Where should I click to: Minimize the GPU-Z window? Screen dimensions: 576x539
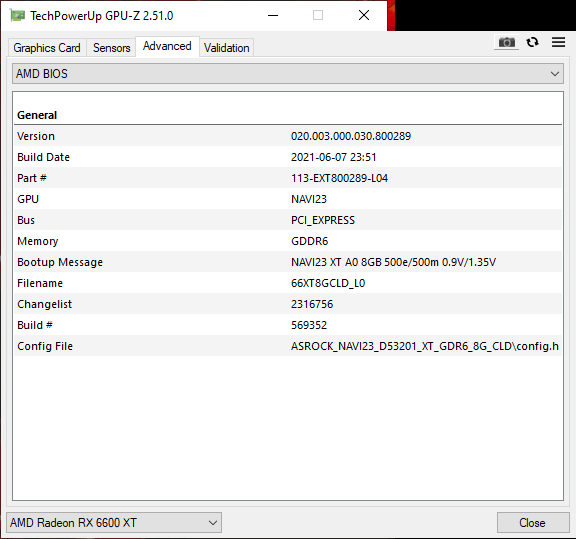(273, 15)
